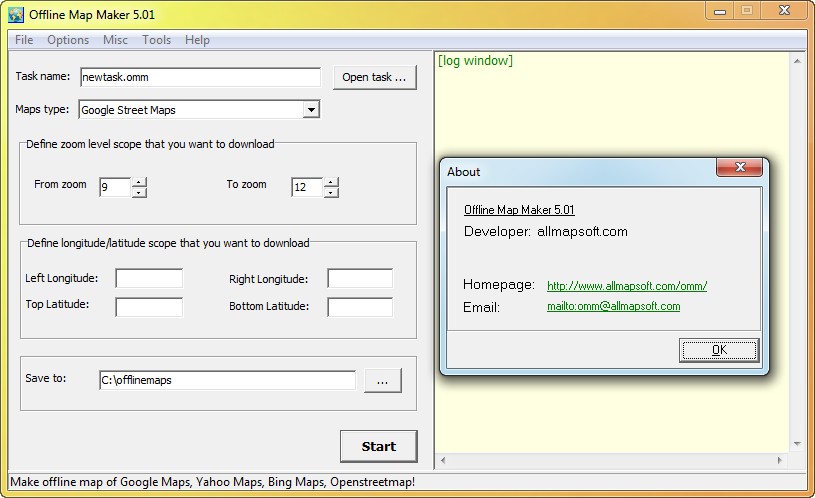
Task: Click the Developer: allmapsoft.com text
Action: click(546, 231)
